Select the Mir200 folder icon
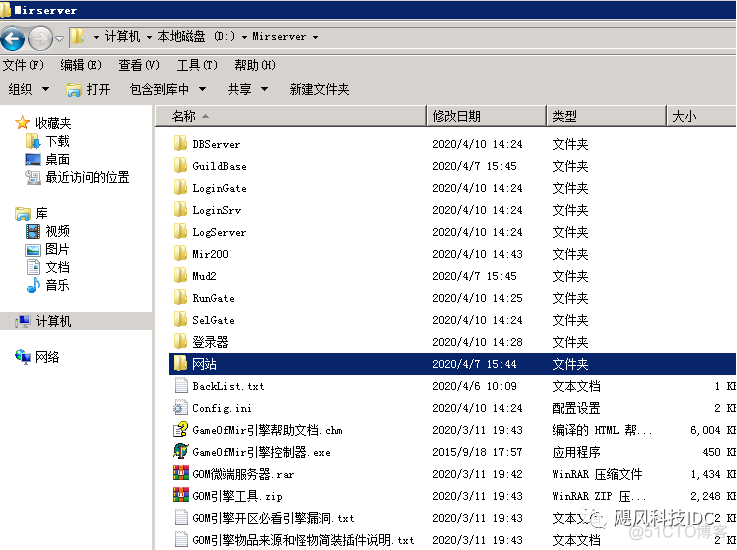This screenshot has height=550, width=737. coord(180,253)
